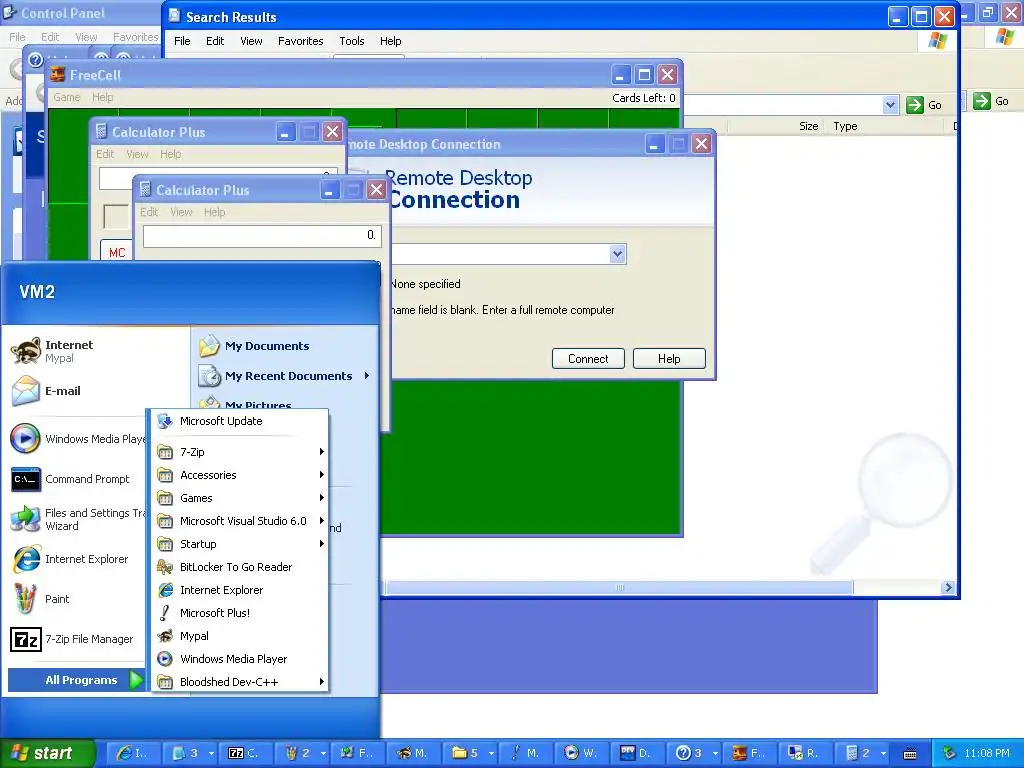1024x768 pixels.
Task: Switch to Internet Explorer taskbar button
Action: [131, 753]
